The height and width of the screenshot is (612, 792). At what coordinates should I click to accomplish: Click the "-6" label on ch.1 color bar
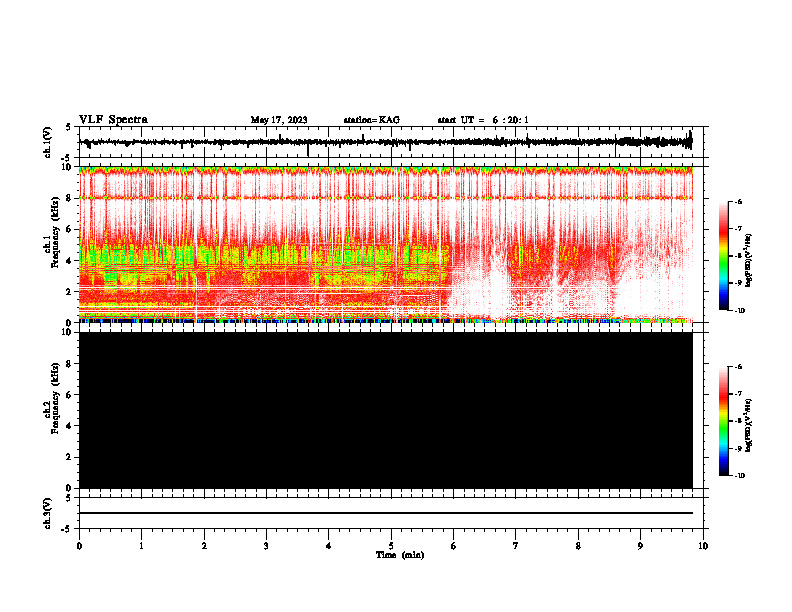point(737,201)
